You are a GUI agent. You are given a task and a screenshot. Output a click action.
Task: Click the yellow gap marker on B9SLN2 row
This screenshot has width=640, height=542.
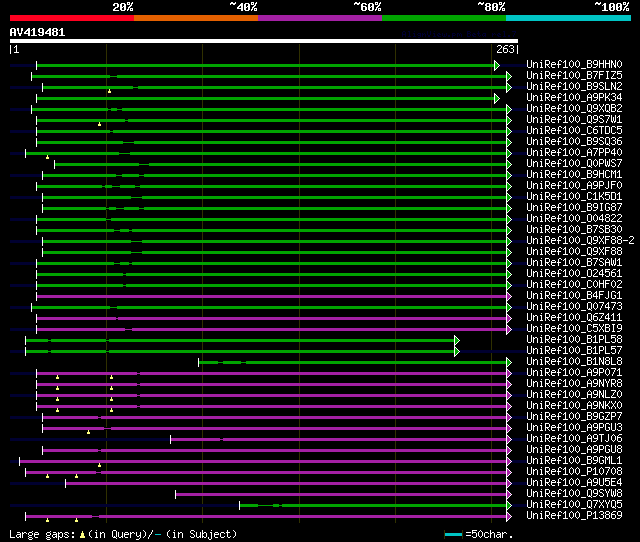coord(110,90)
